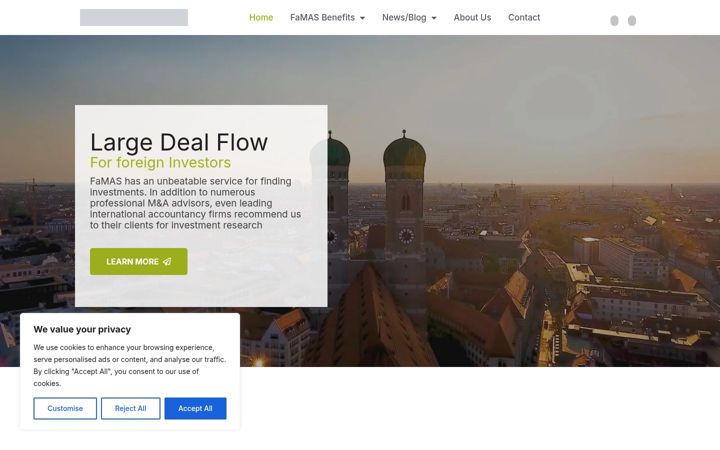Expand the FaMAS Benefits dropdown arrow
Viewport: 720px width, 450px height.
[x=362, y=18]
